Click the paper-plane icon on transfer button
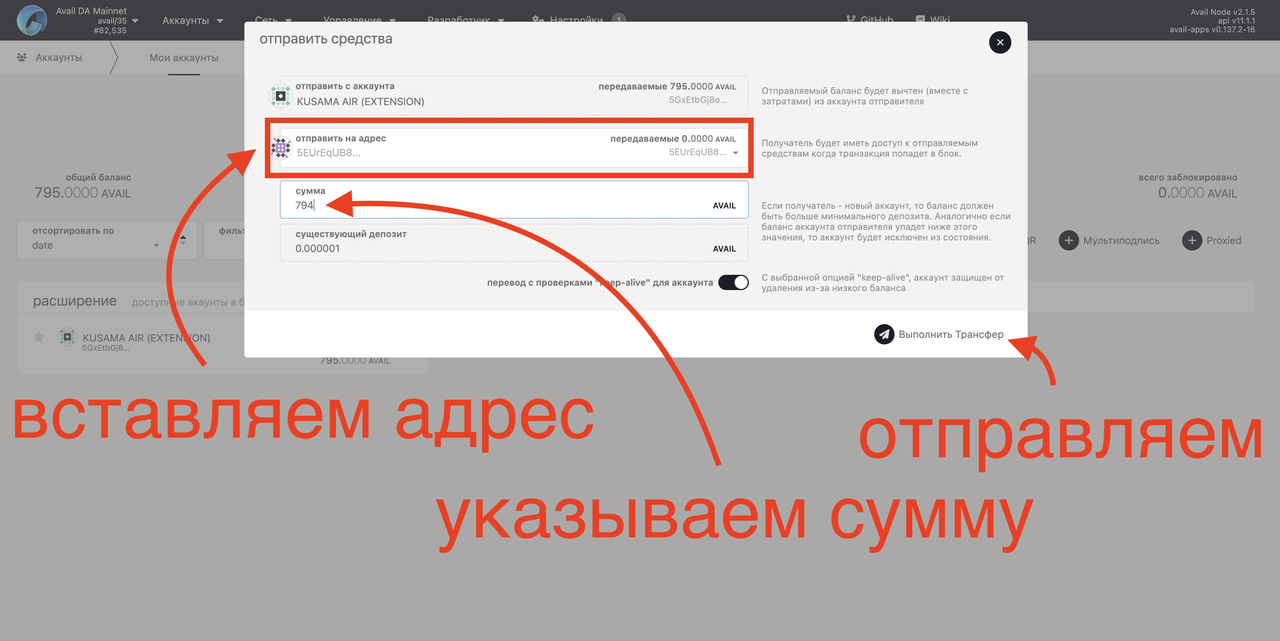 tap(884, 334)
